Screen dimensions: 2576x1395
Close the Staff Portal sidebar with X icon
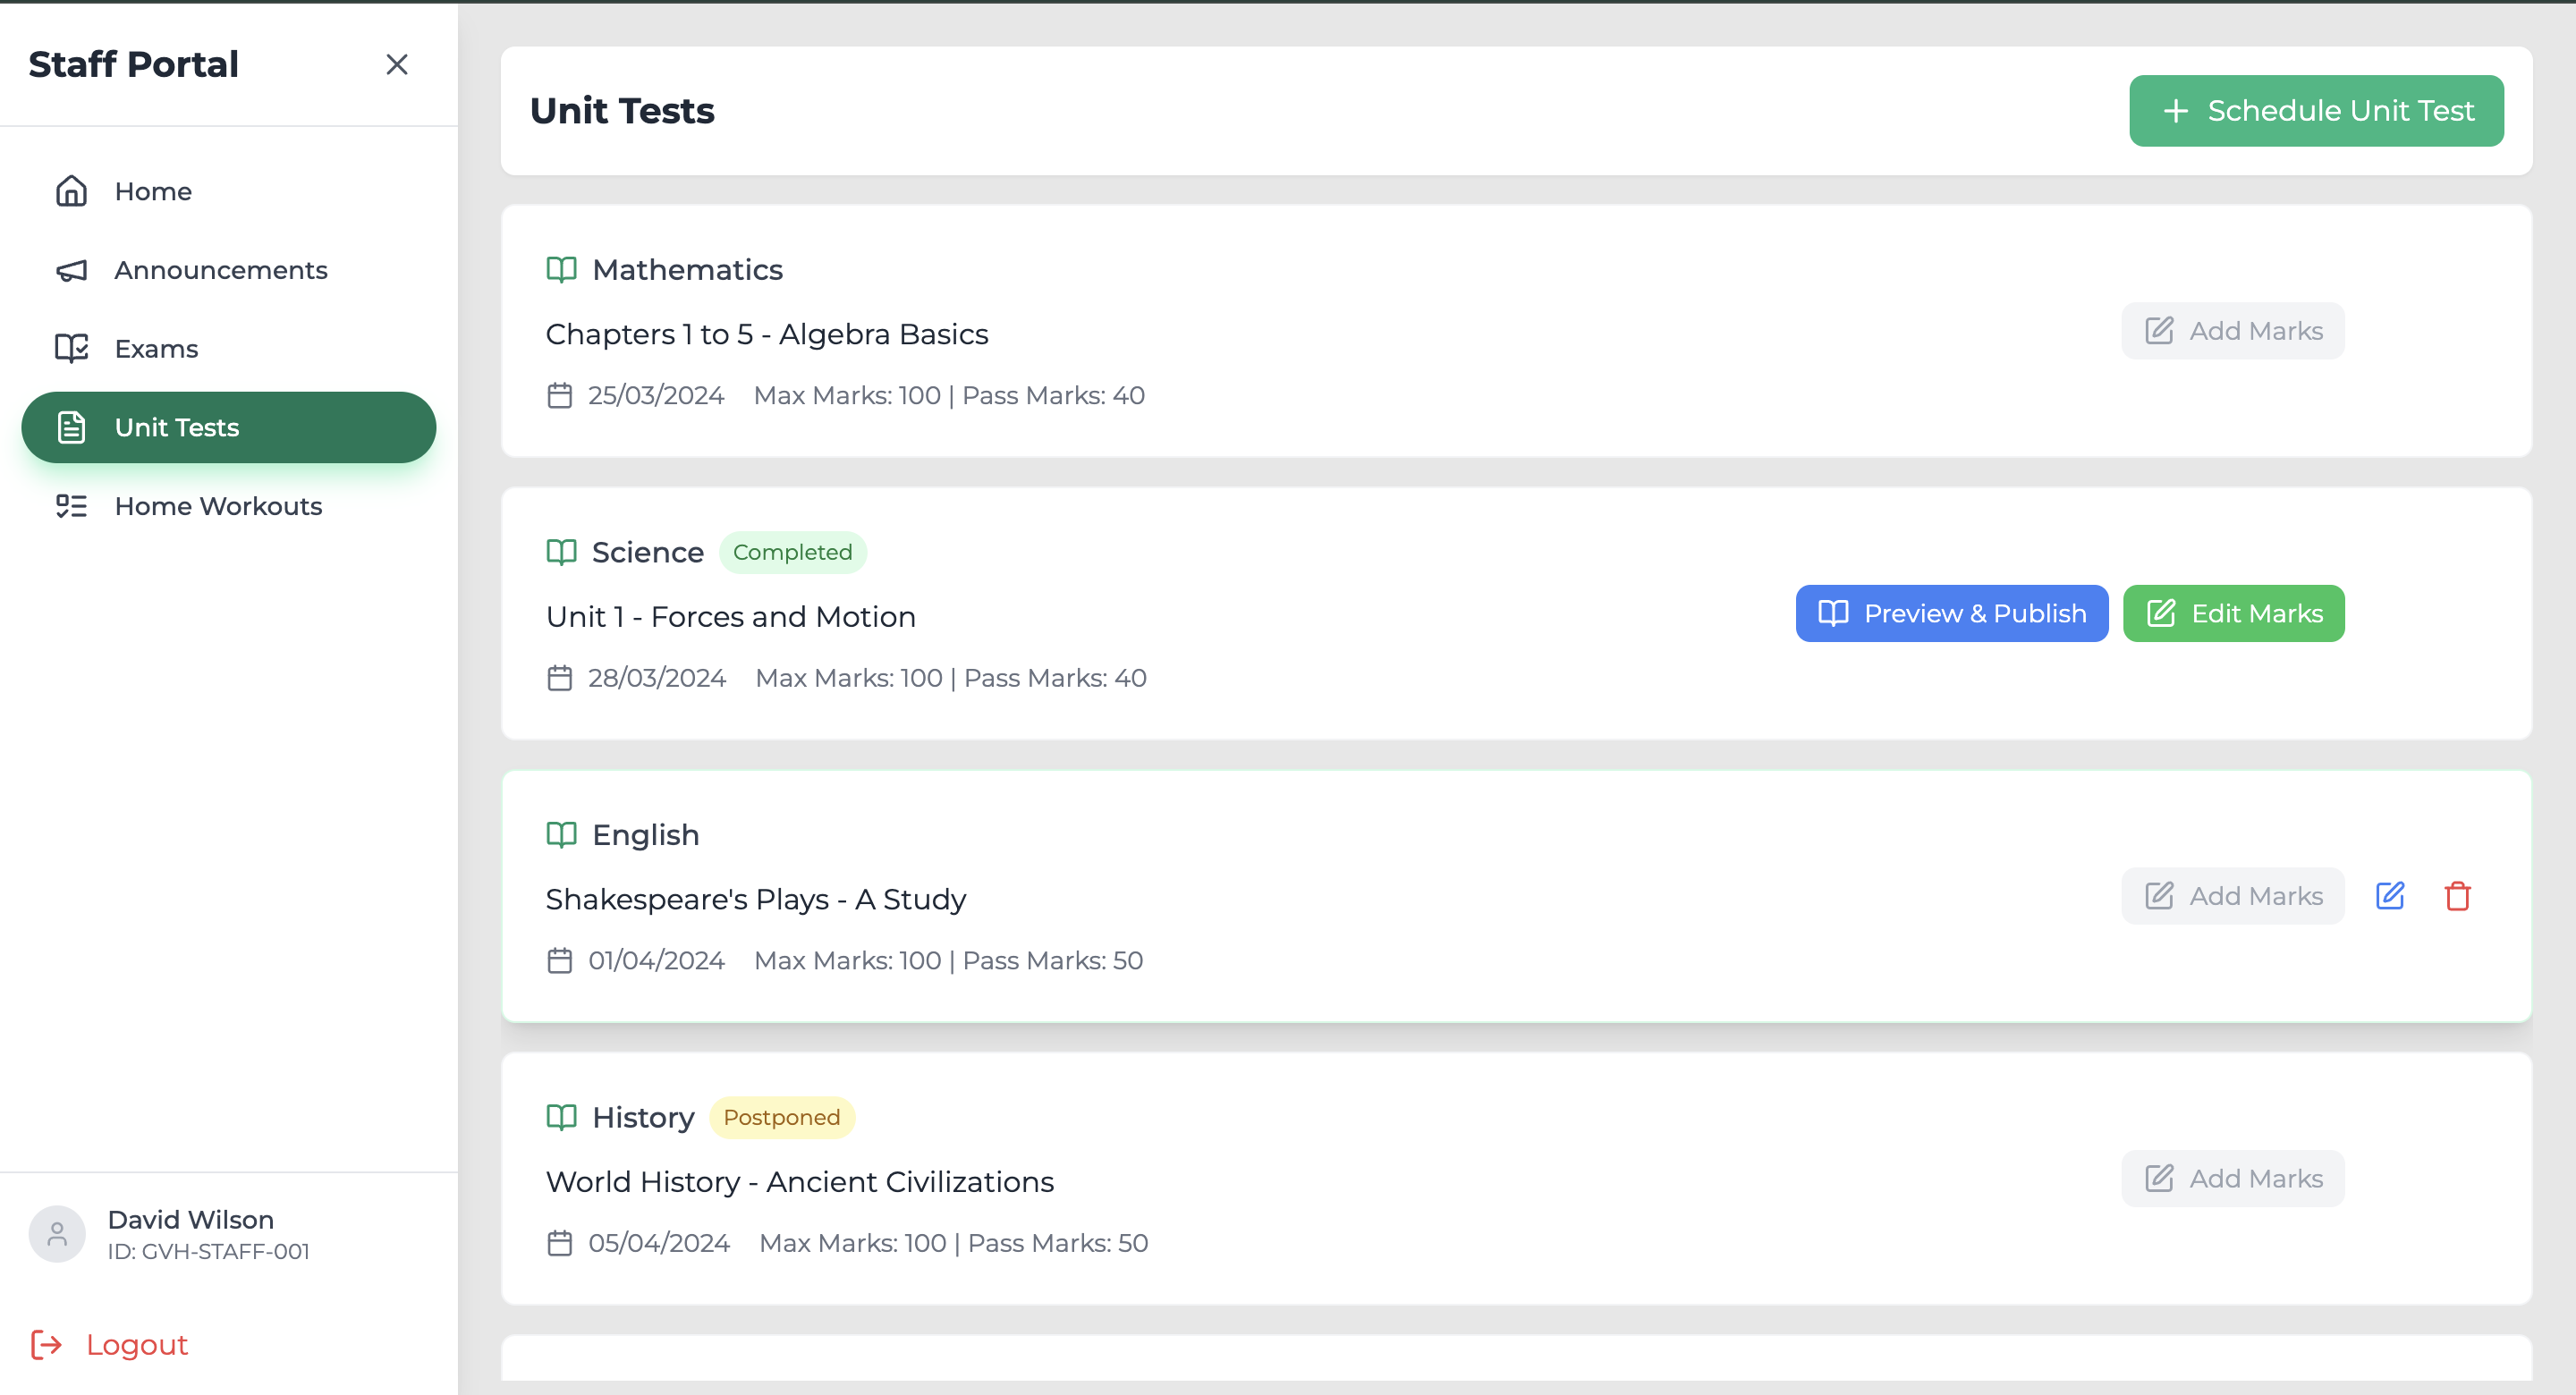point(397,65)
